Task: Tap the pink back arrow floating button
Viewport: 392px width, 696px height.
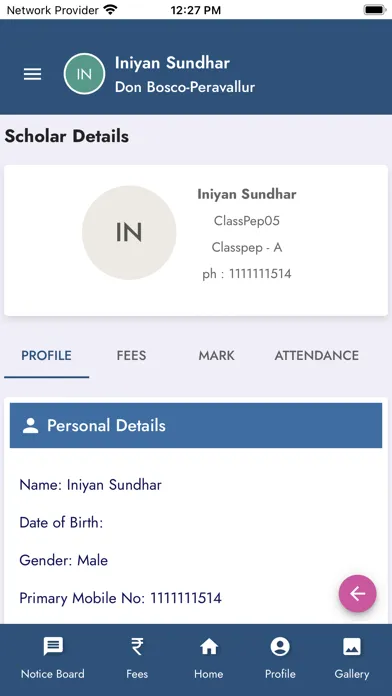Action: pyautogui.click(x=357, y=593)
